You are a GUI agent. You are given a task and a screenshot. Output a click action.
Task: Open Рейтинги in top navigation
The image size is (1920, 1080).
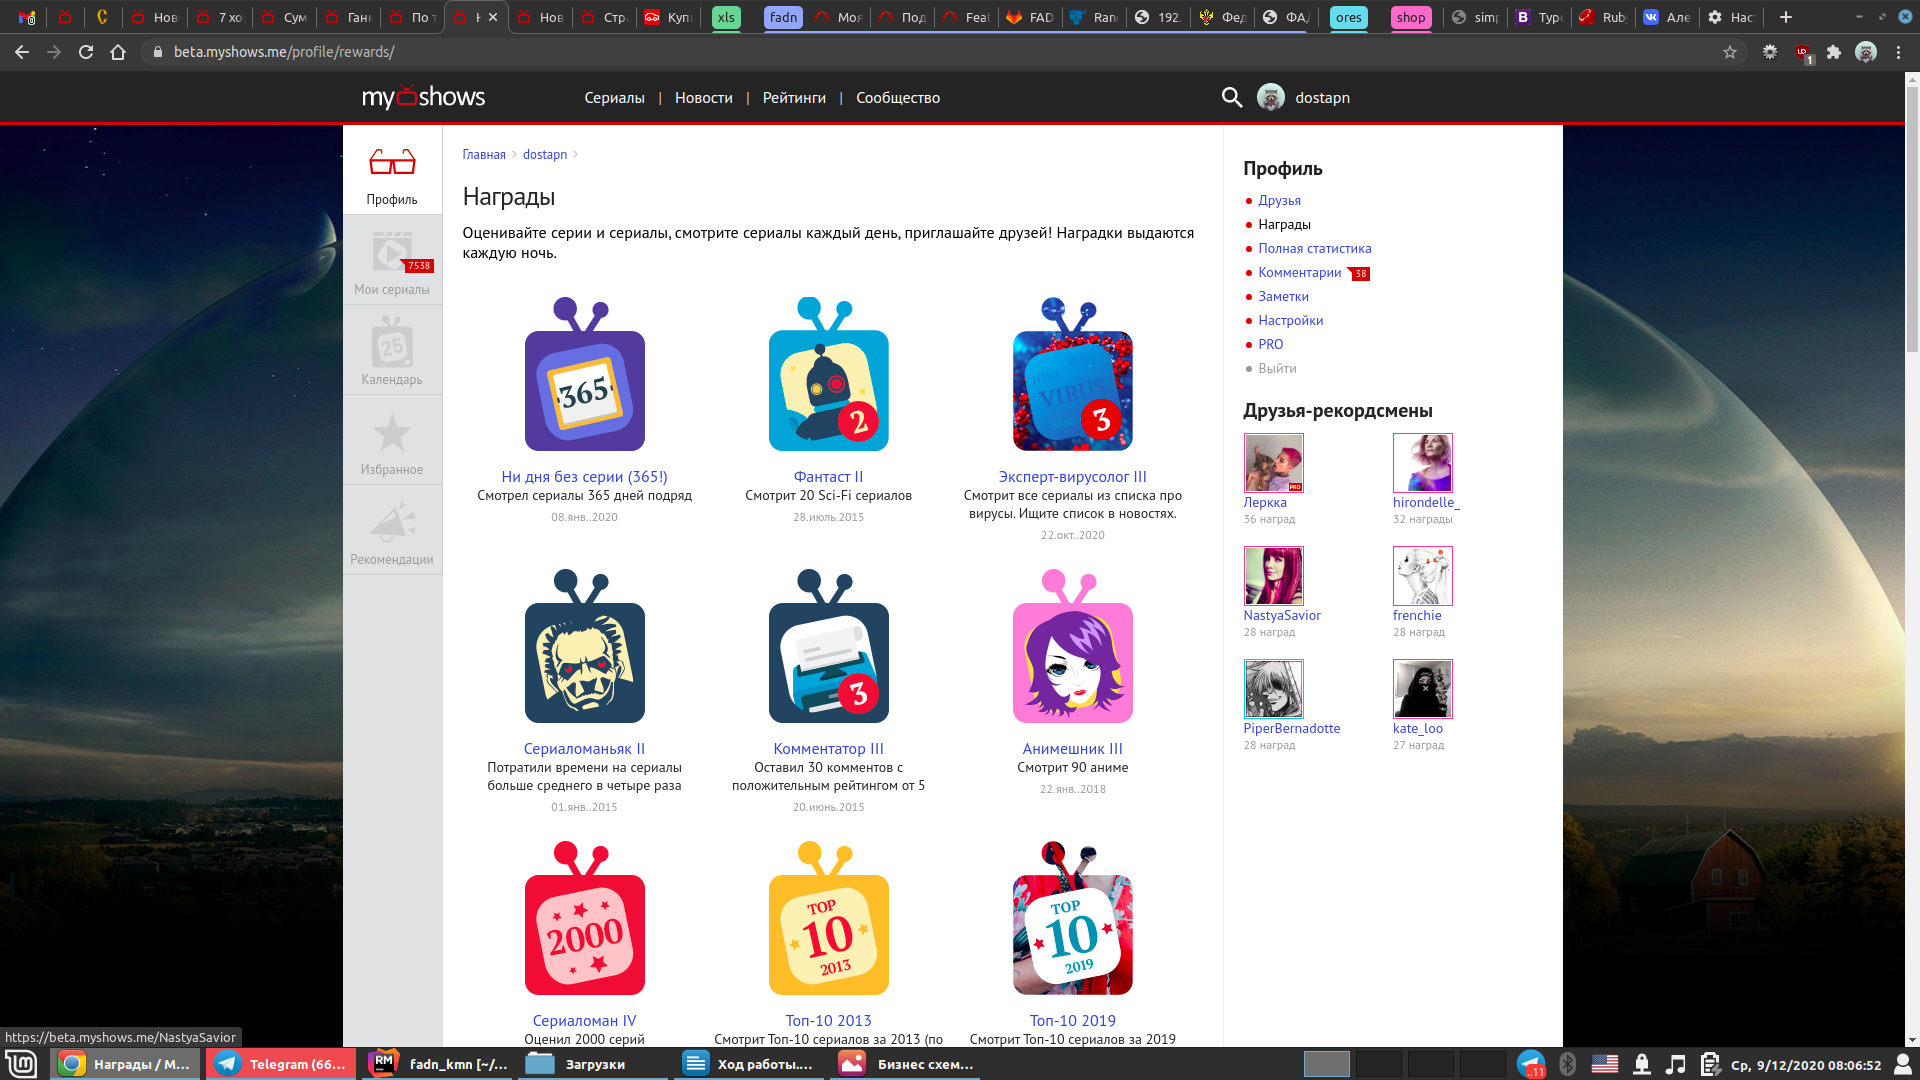pos(794,97)
